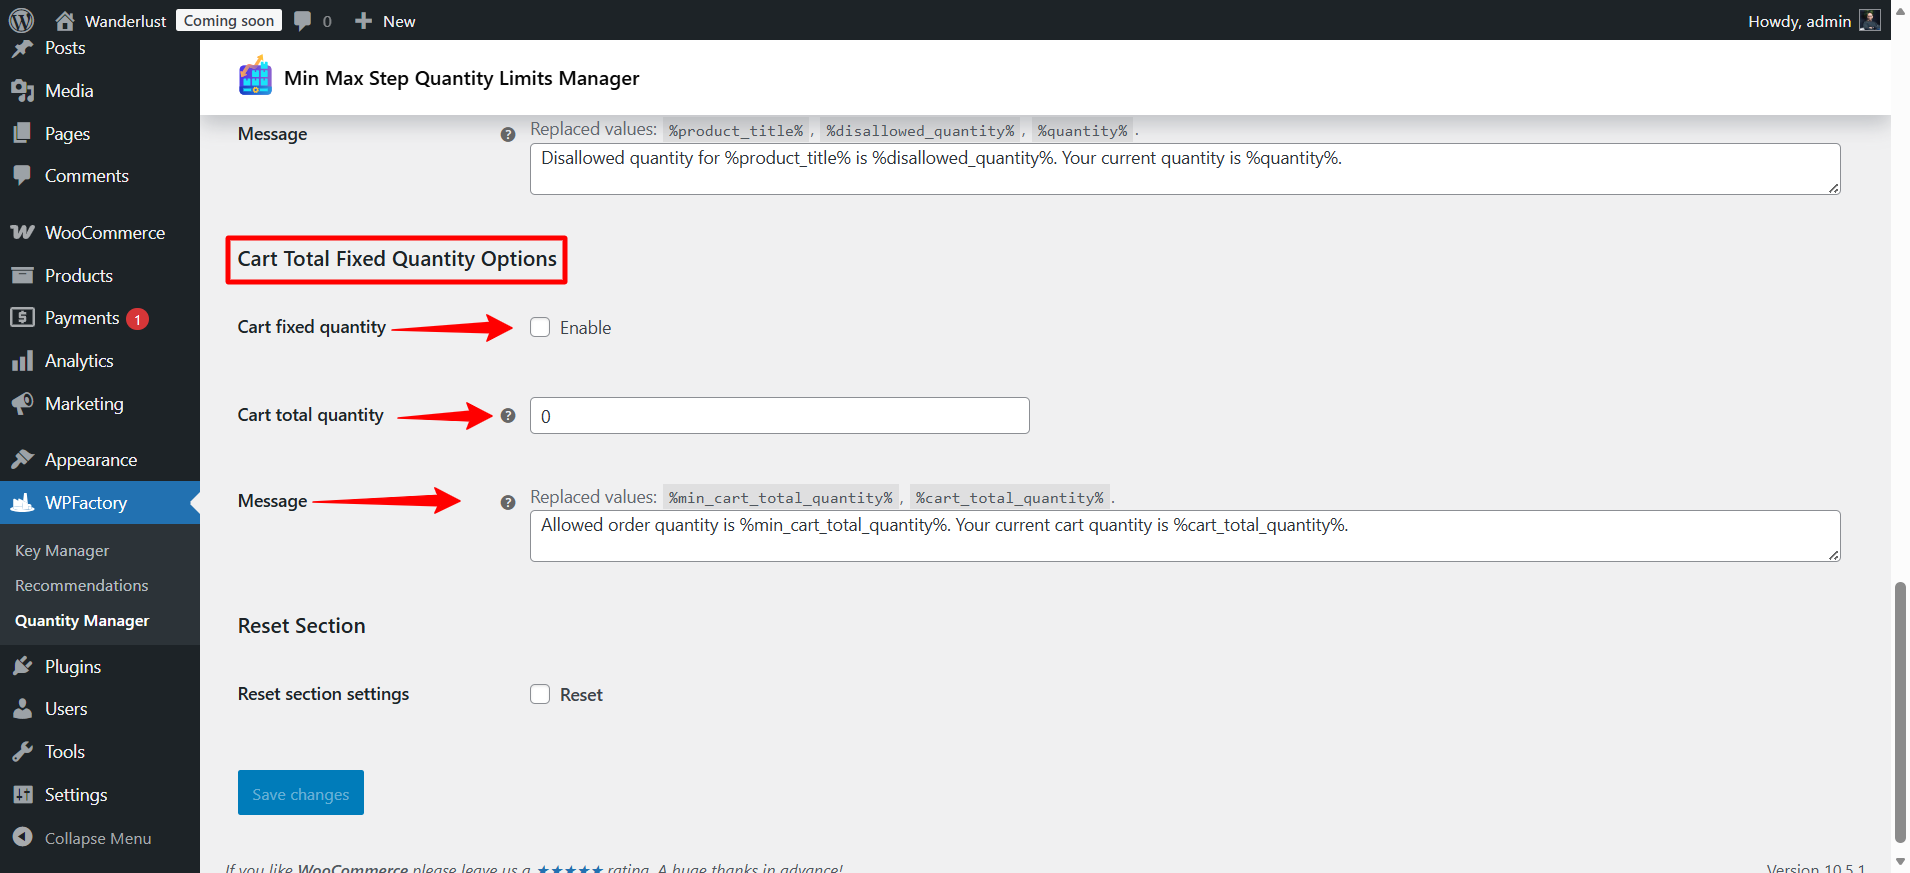This screenshot has height=873, width=1910.
Task: Click the Appearance paintbrush icon
Action: (22, 460)
